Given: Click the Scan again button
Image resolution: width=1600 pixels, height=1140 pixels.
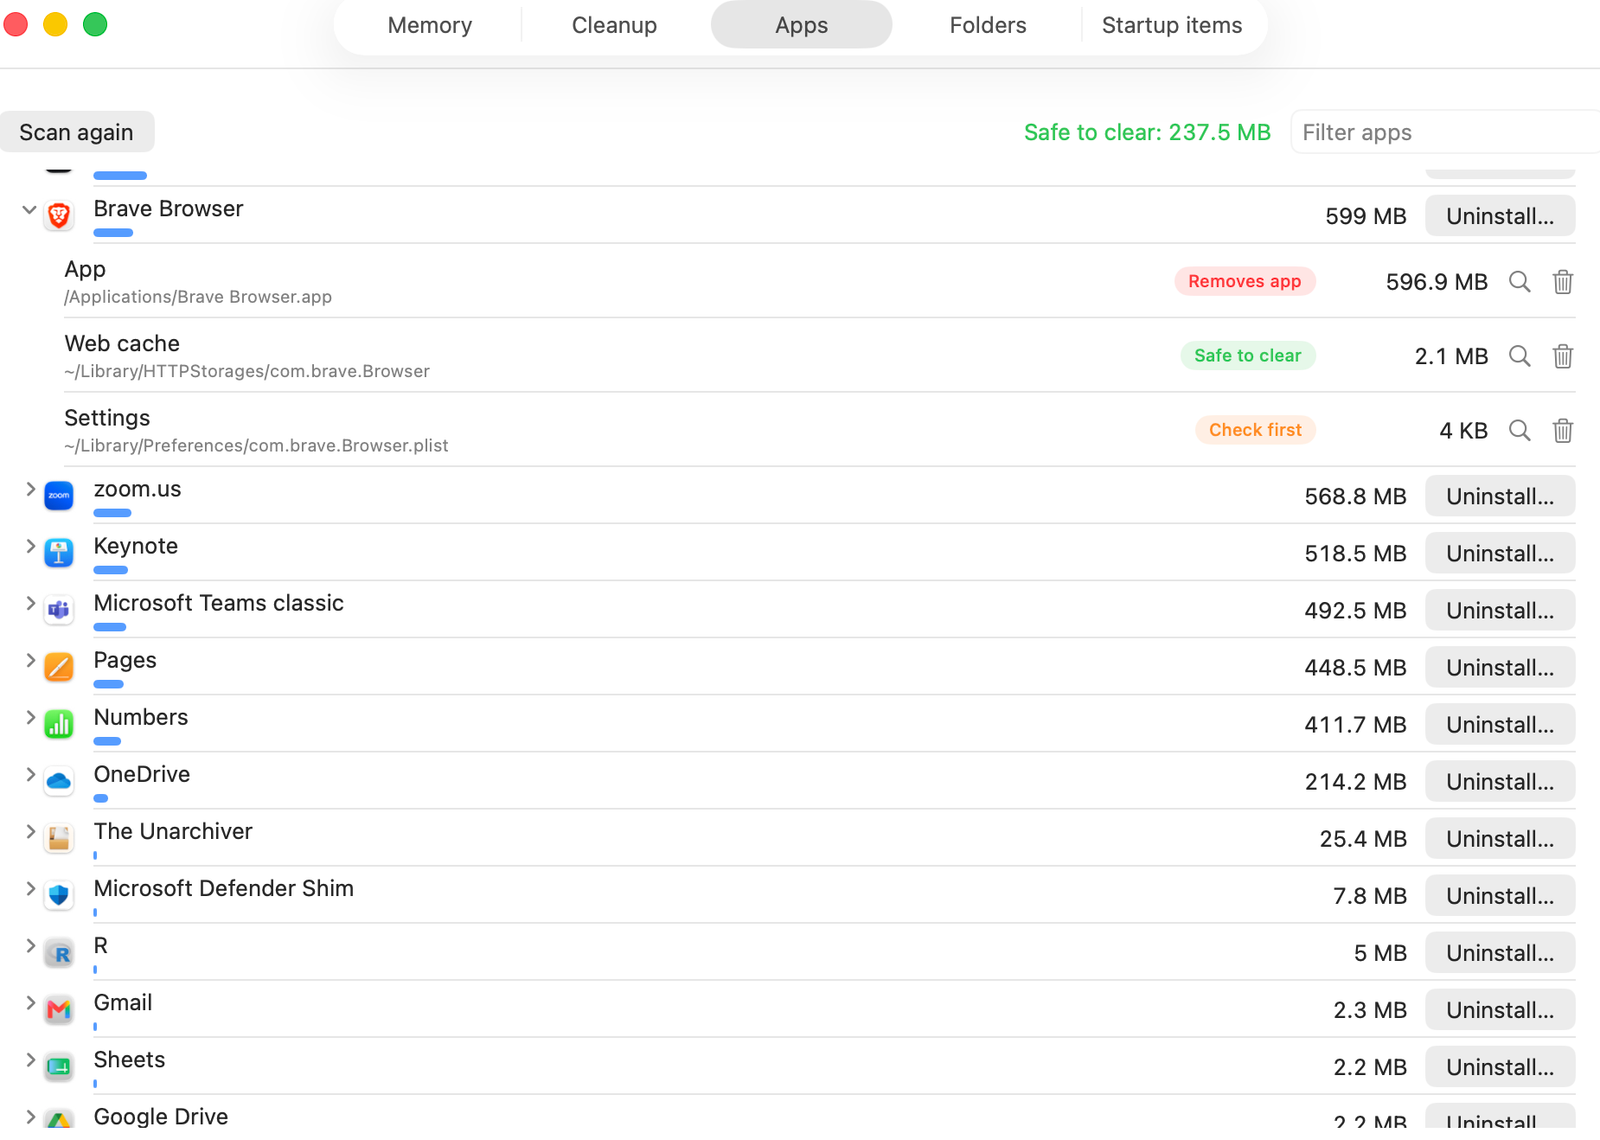Looking at the screenshot, I should (x=76, y=132).
